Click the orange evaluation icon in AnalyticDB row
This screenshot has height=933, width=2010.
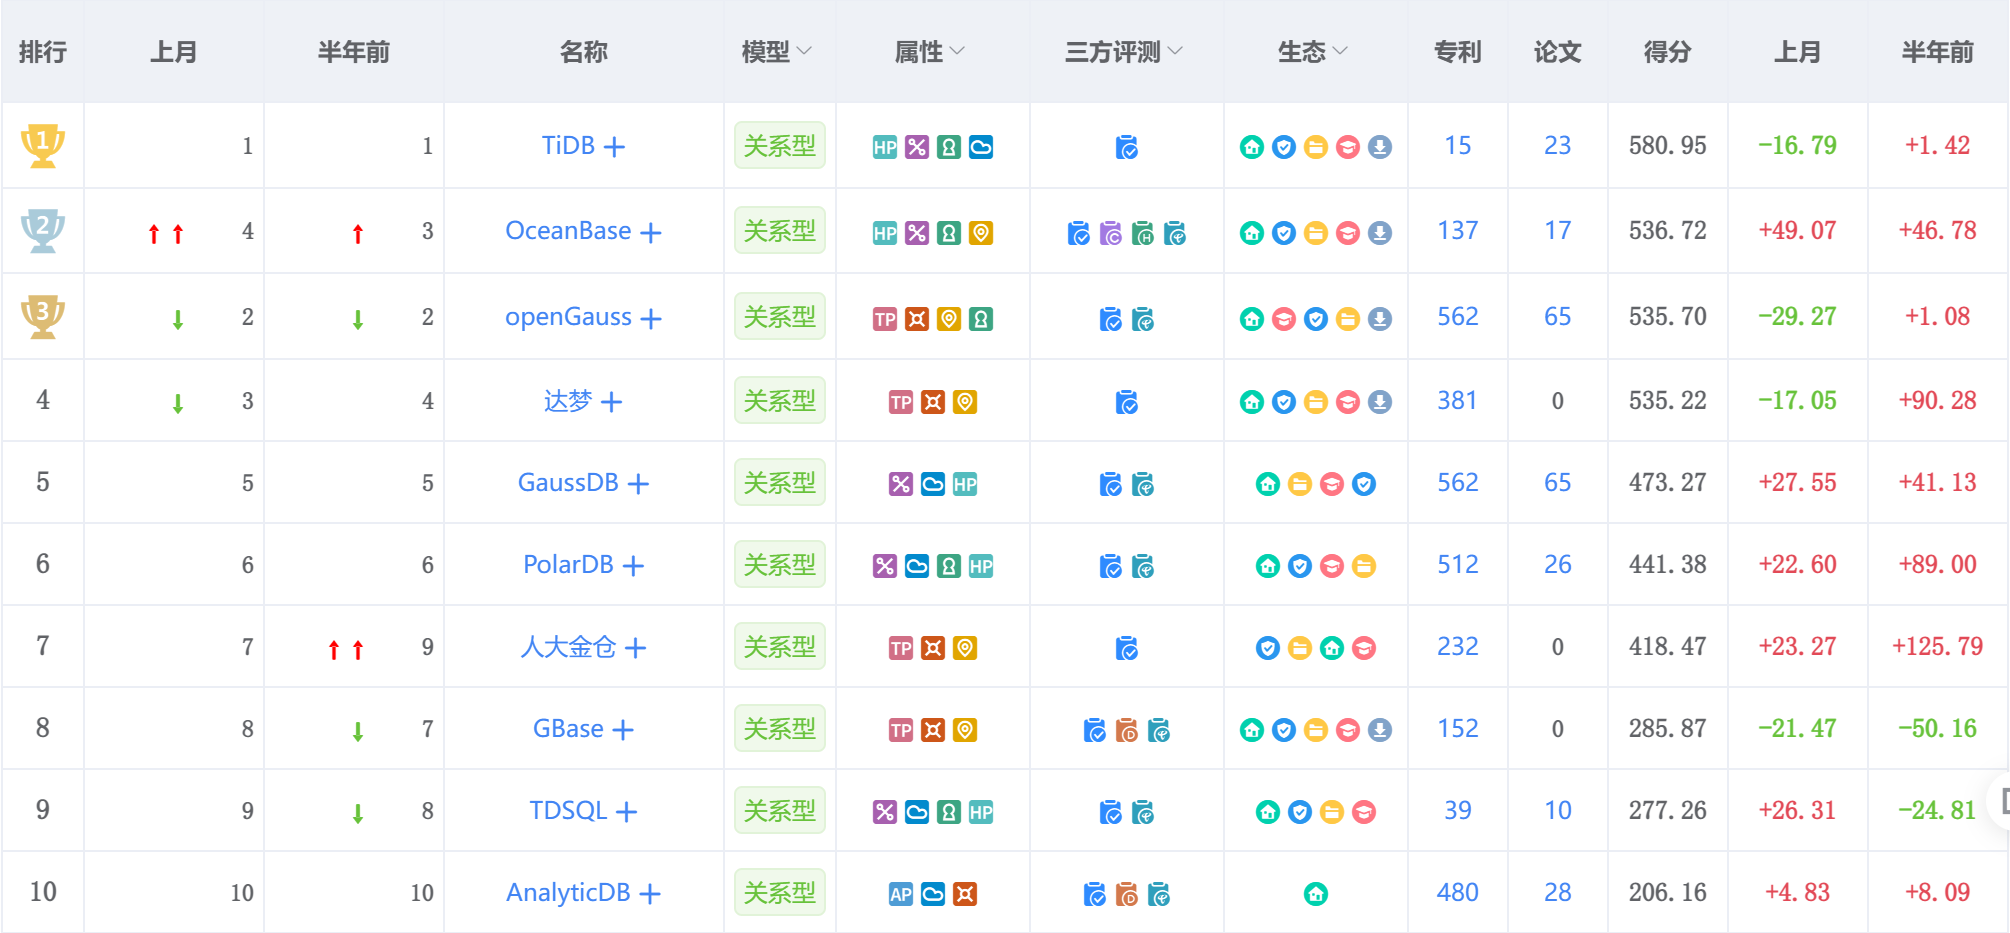(x=1127, y=894)
